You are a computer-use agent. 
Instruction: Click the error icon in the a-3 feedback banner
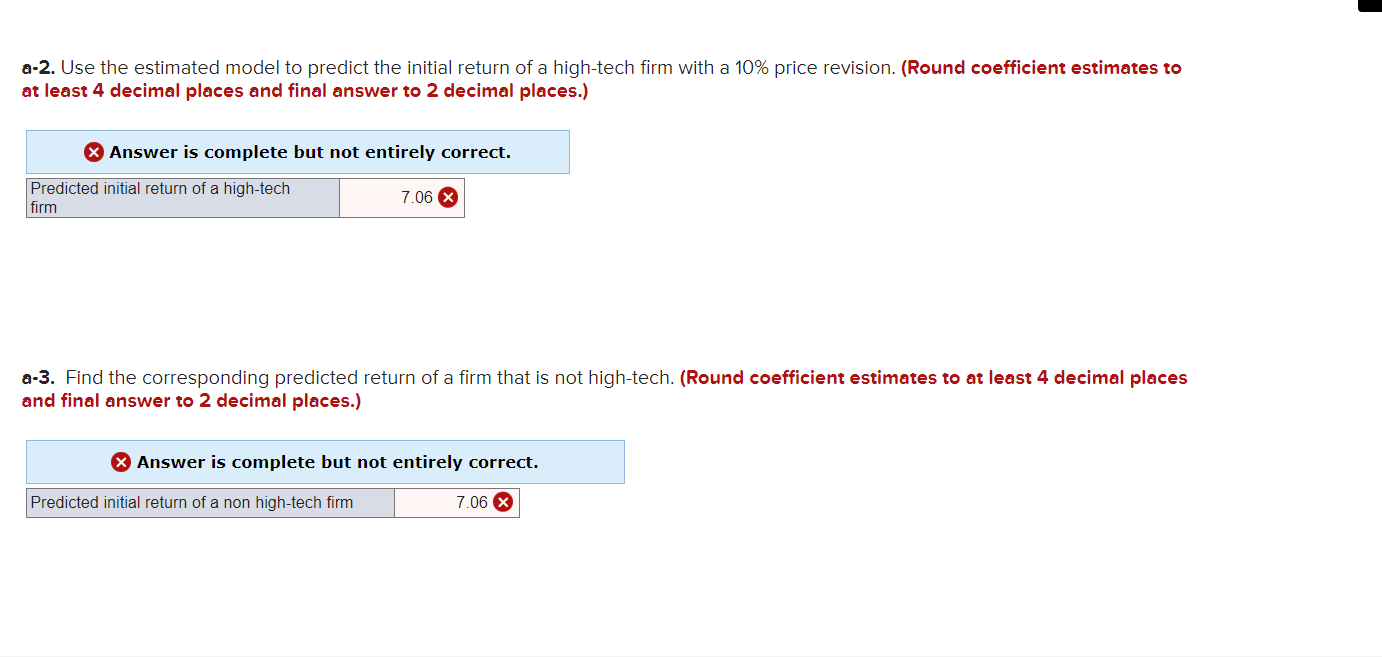click(121, 461)
